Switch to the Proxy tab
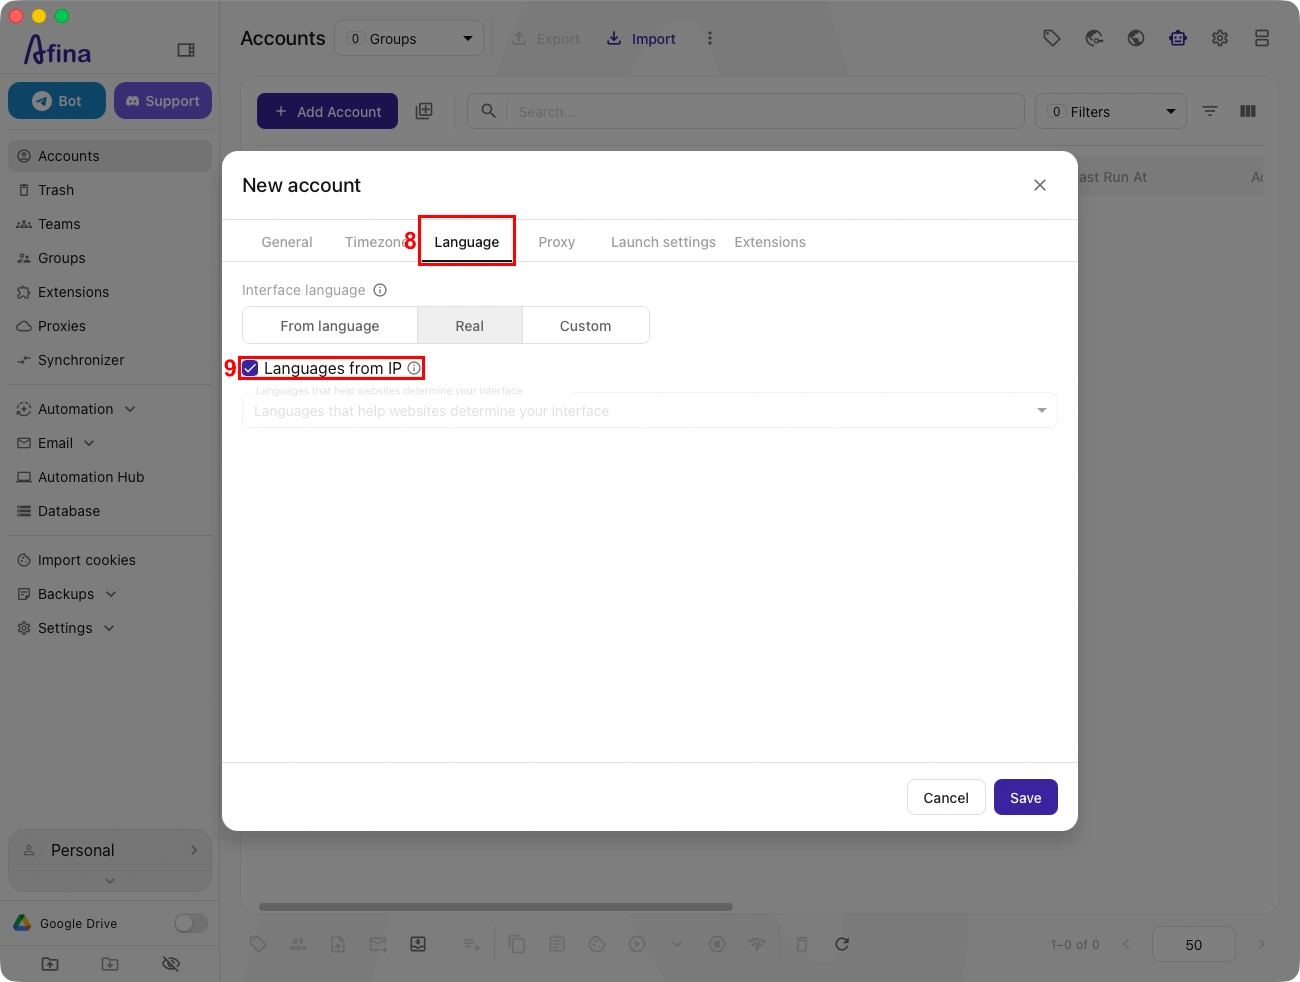 (x=557, y=242)
